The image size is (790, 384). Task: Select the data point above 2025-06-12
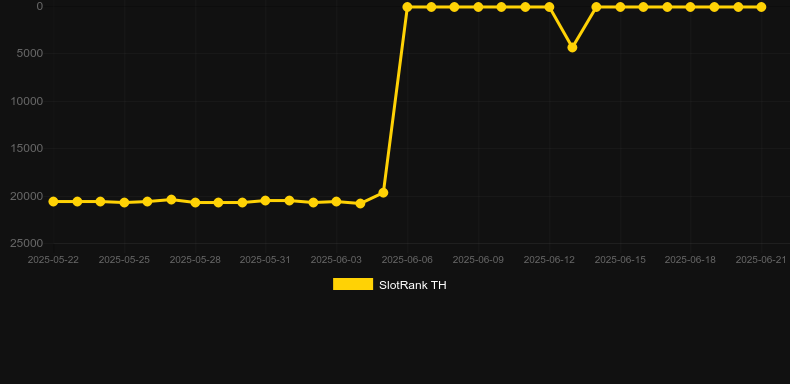pyautogui.click(x=549, y=7)
